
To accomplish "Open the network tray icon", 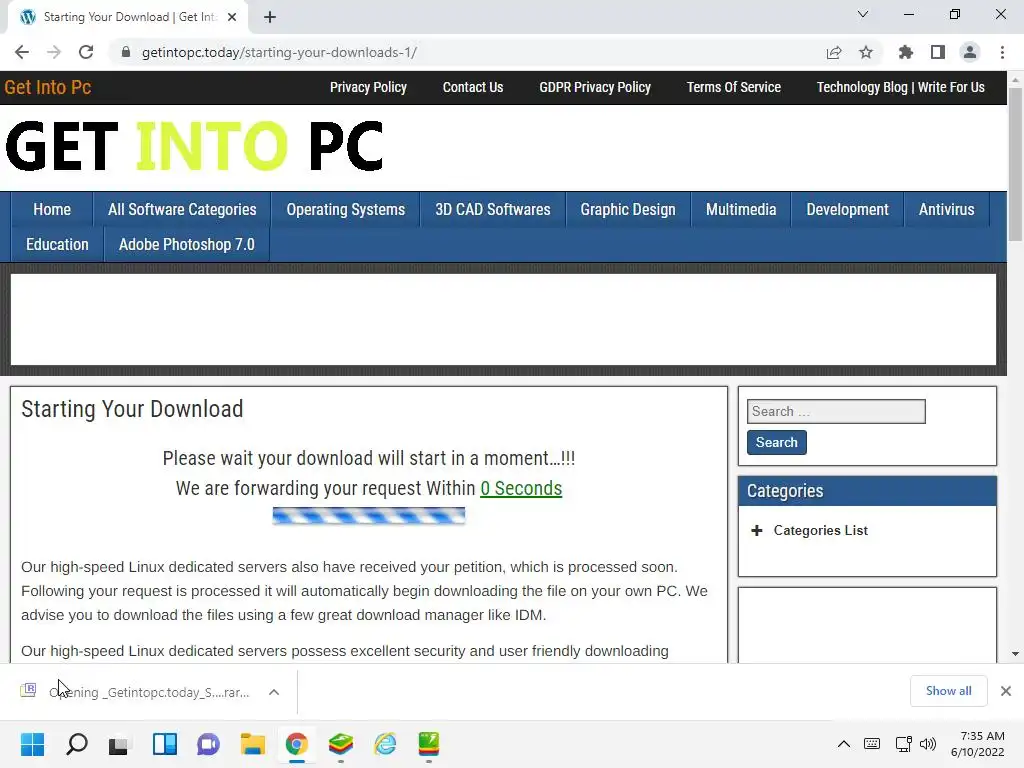I will (904, 744).
